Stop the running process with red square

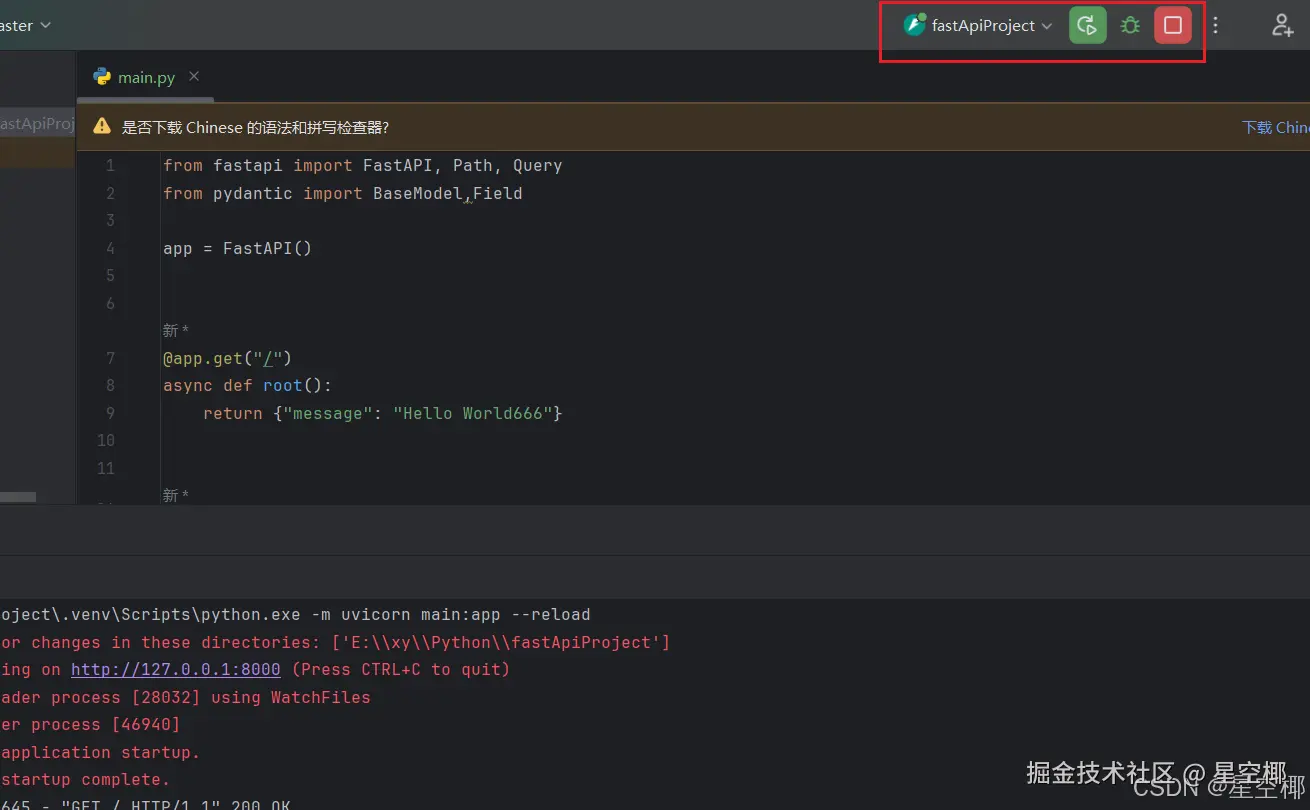(1173, 26)
